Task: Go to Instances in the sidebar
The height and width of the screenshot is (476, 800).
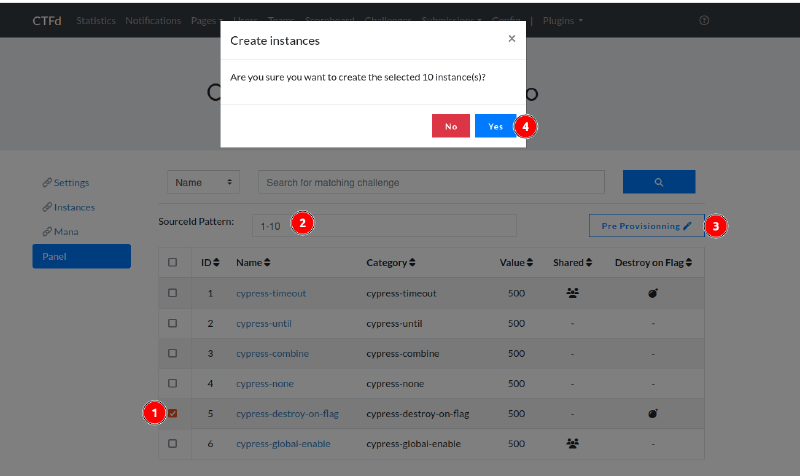Action: pos(74,207)
